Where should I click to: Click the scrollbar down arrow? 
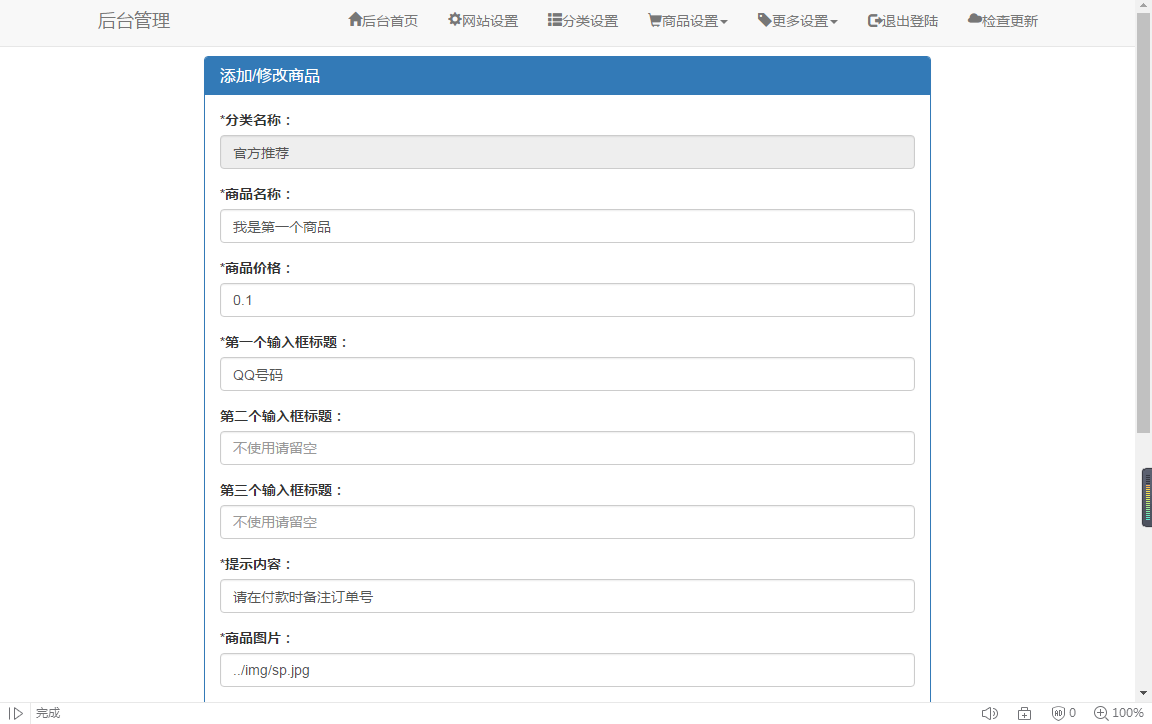1143,693
